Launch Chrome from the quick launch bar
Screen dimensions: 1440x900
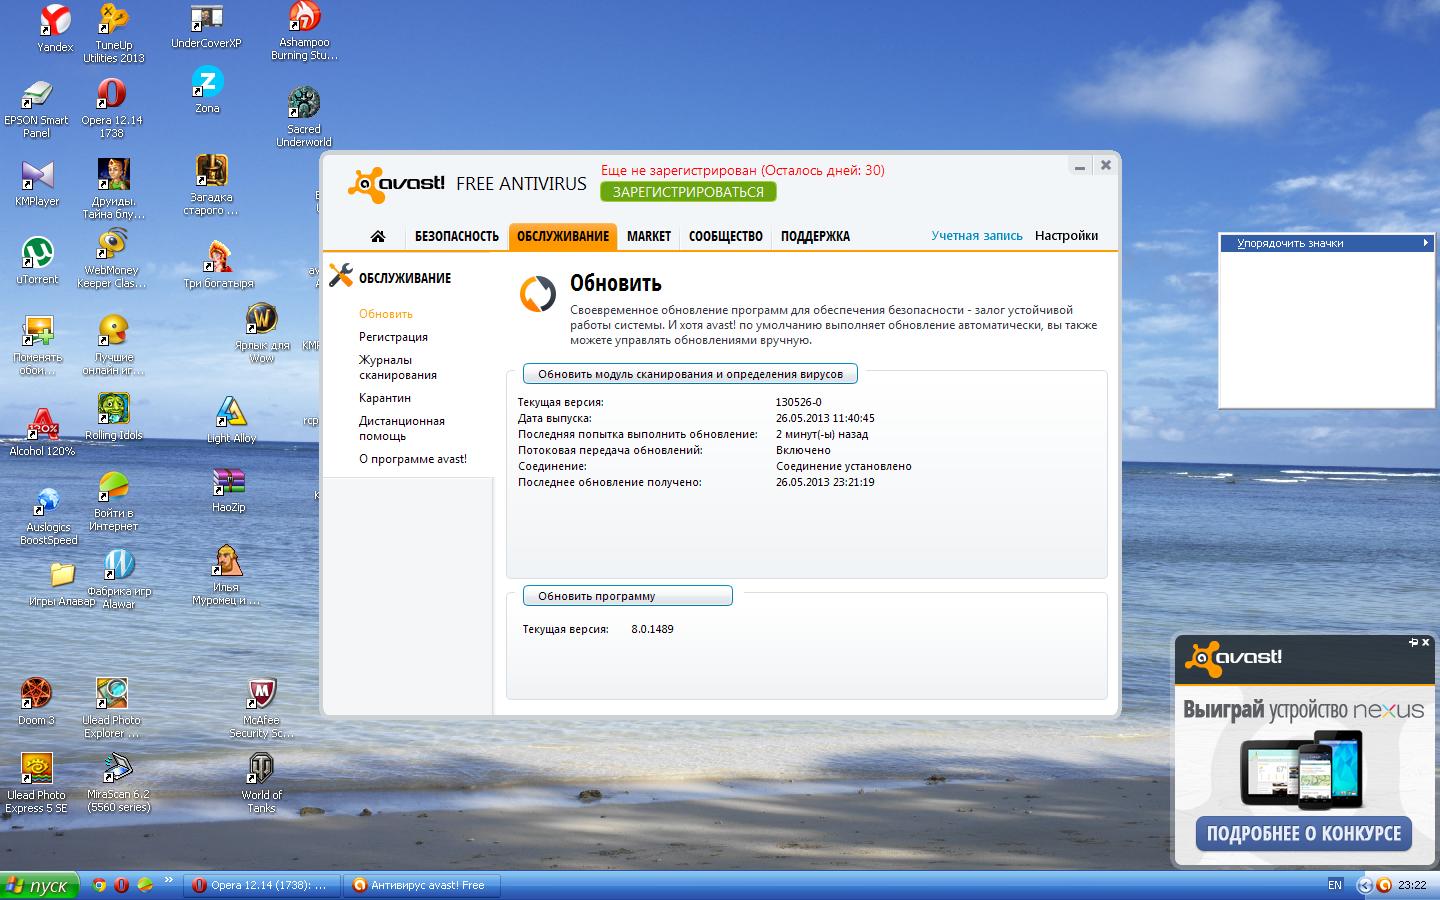(99, 885)
